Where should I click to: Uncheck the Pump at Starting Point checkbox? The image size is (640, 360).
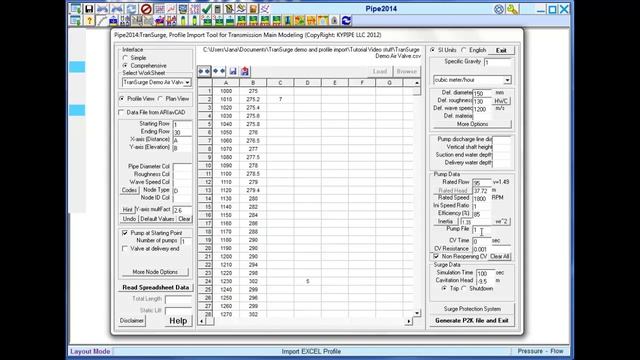pyautogui.click(x=125, y=233)
